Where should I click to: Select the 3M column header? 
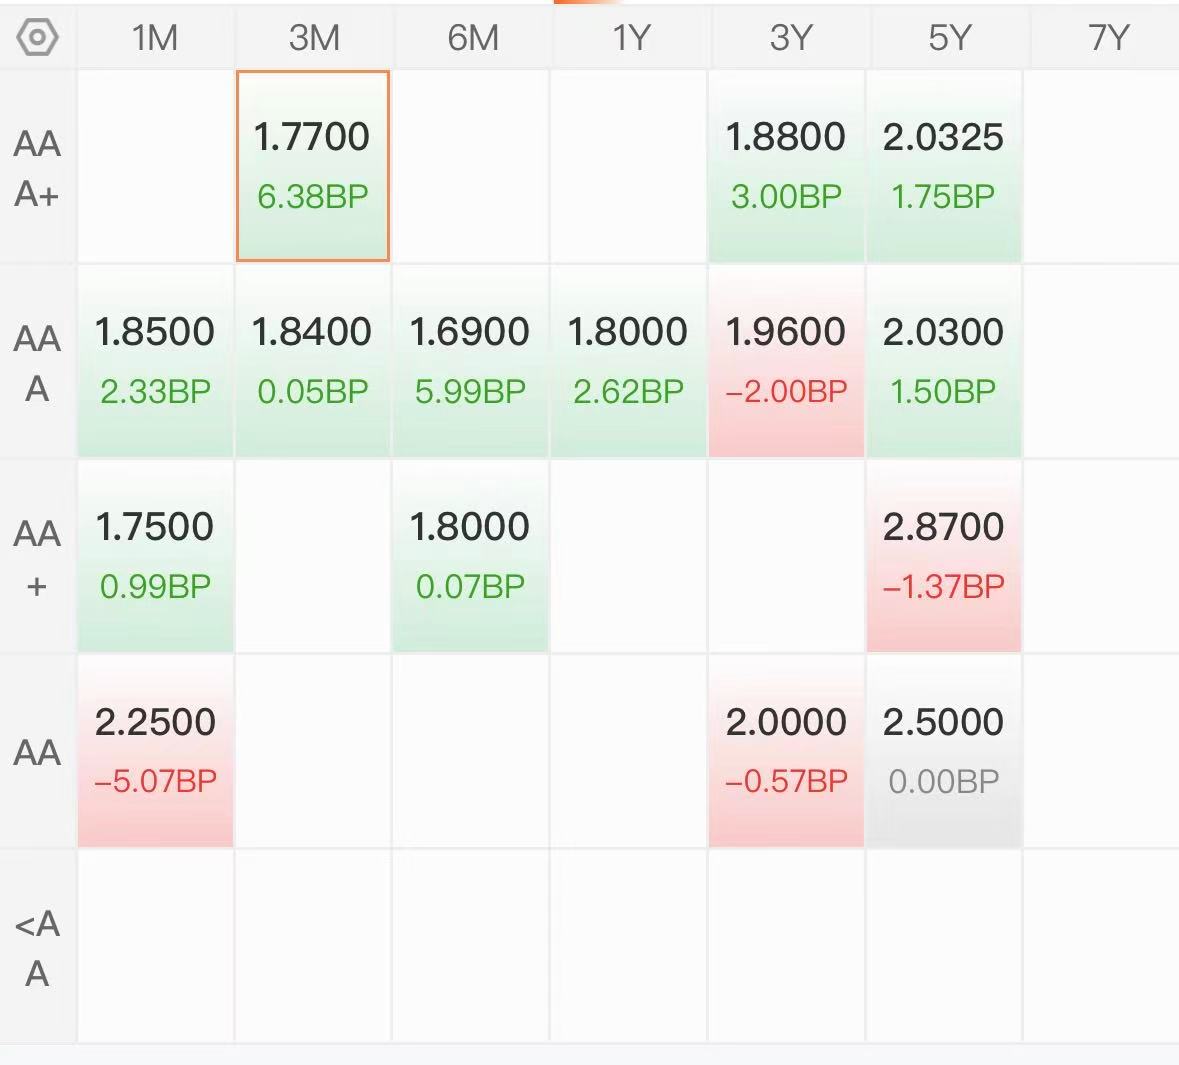(x=314, y=38)
